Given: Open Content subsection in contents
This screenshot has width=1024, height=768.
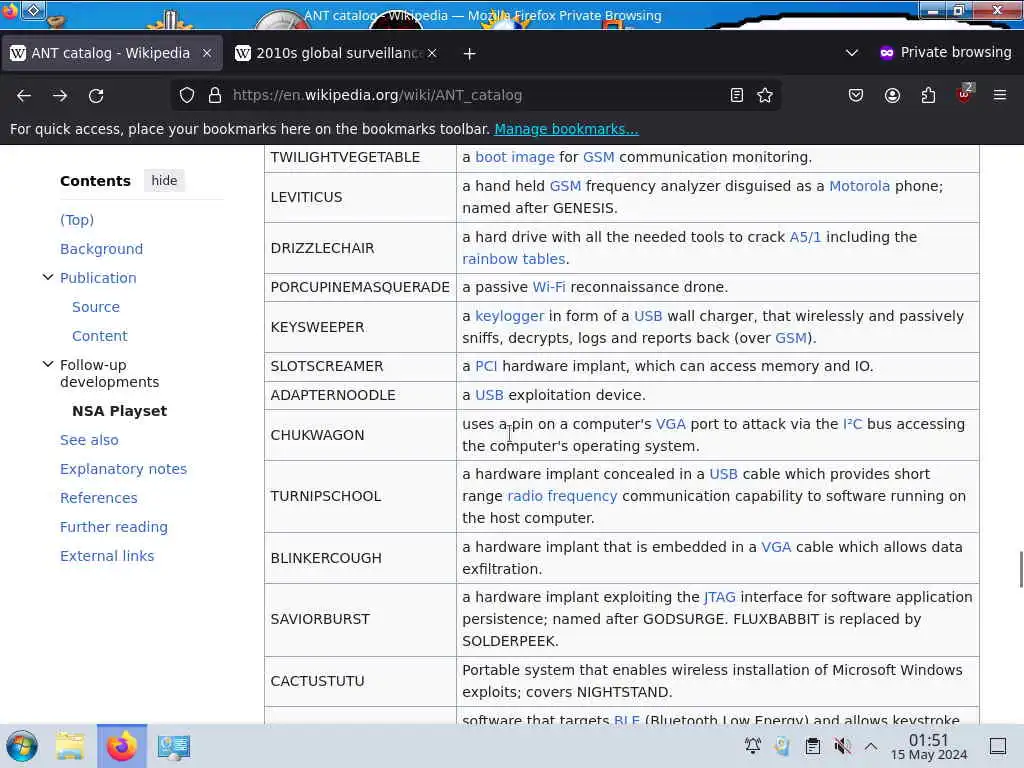Looking at the screenshot, I should coord(100,336).
